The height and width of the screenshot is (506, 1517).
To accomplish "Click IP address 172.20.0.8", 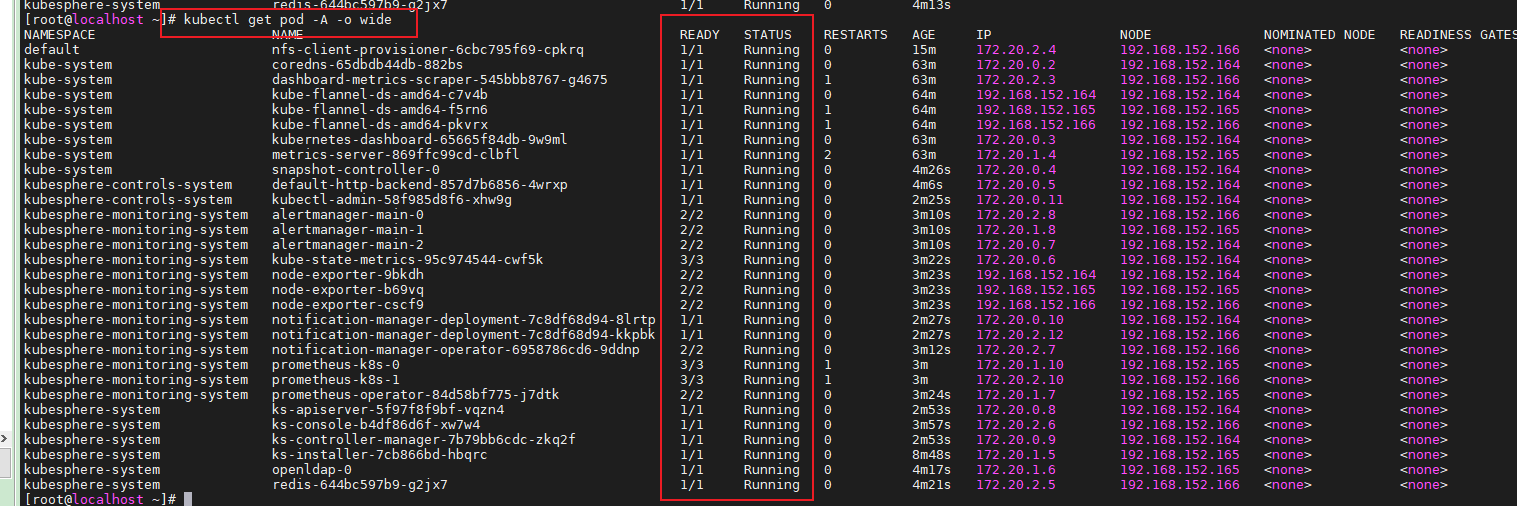I will [1016, 410].
